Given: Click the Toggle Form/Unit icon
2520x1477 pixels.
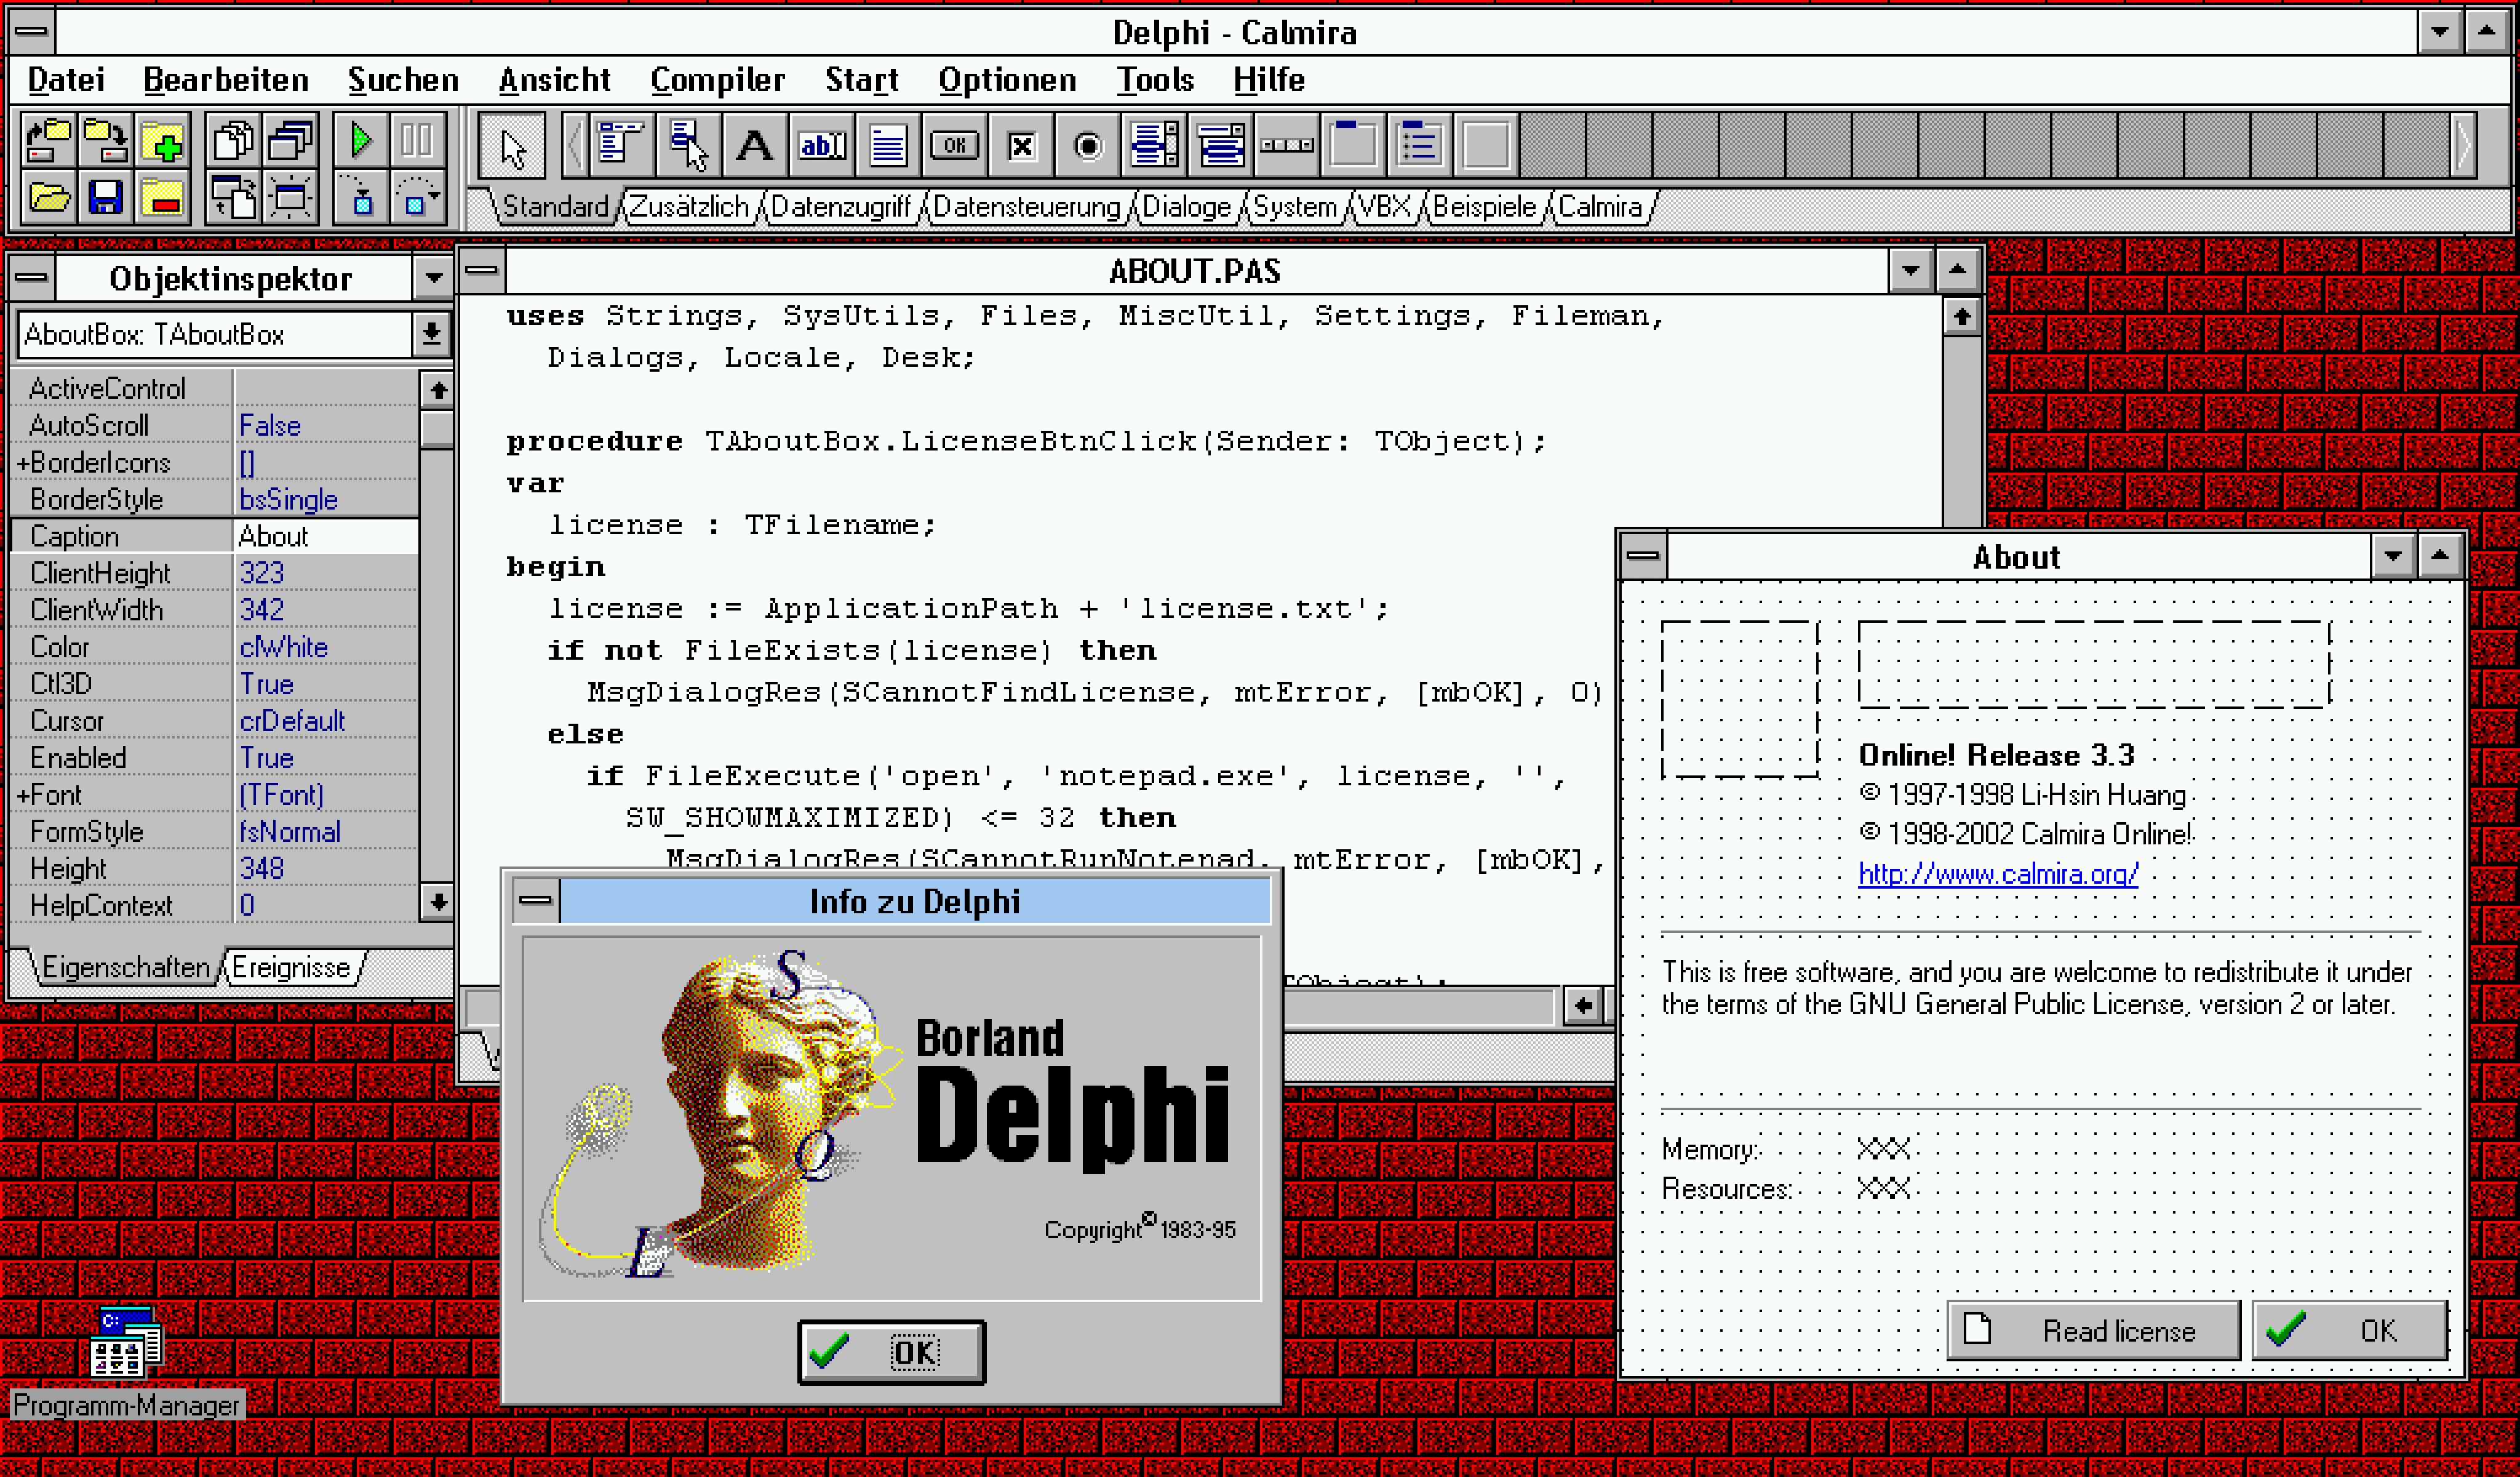Looking at the screenshot, I should (233, 197).
